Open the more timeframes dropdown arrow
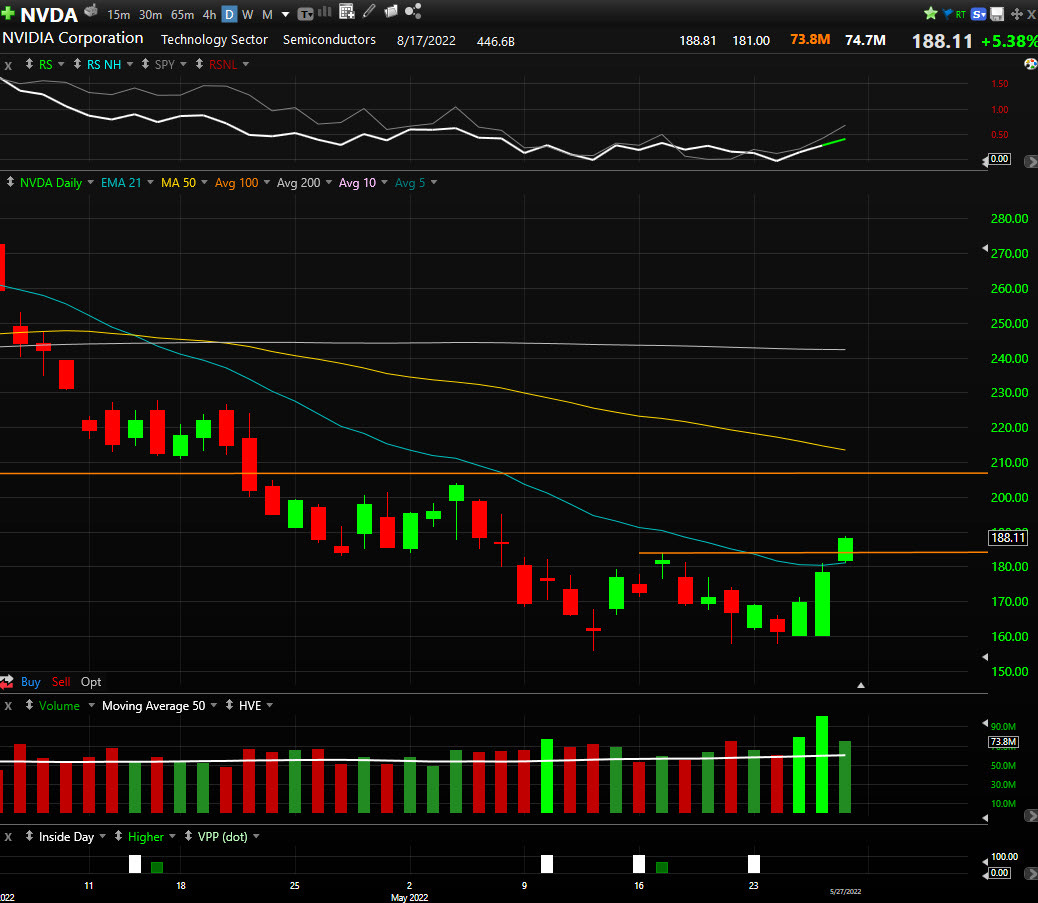This screenshot has height=903, width=1038. point(285,15)
